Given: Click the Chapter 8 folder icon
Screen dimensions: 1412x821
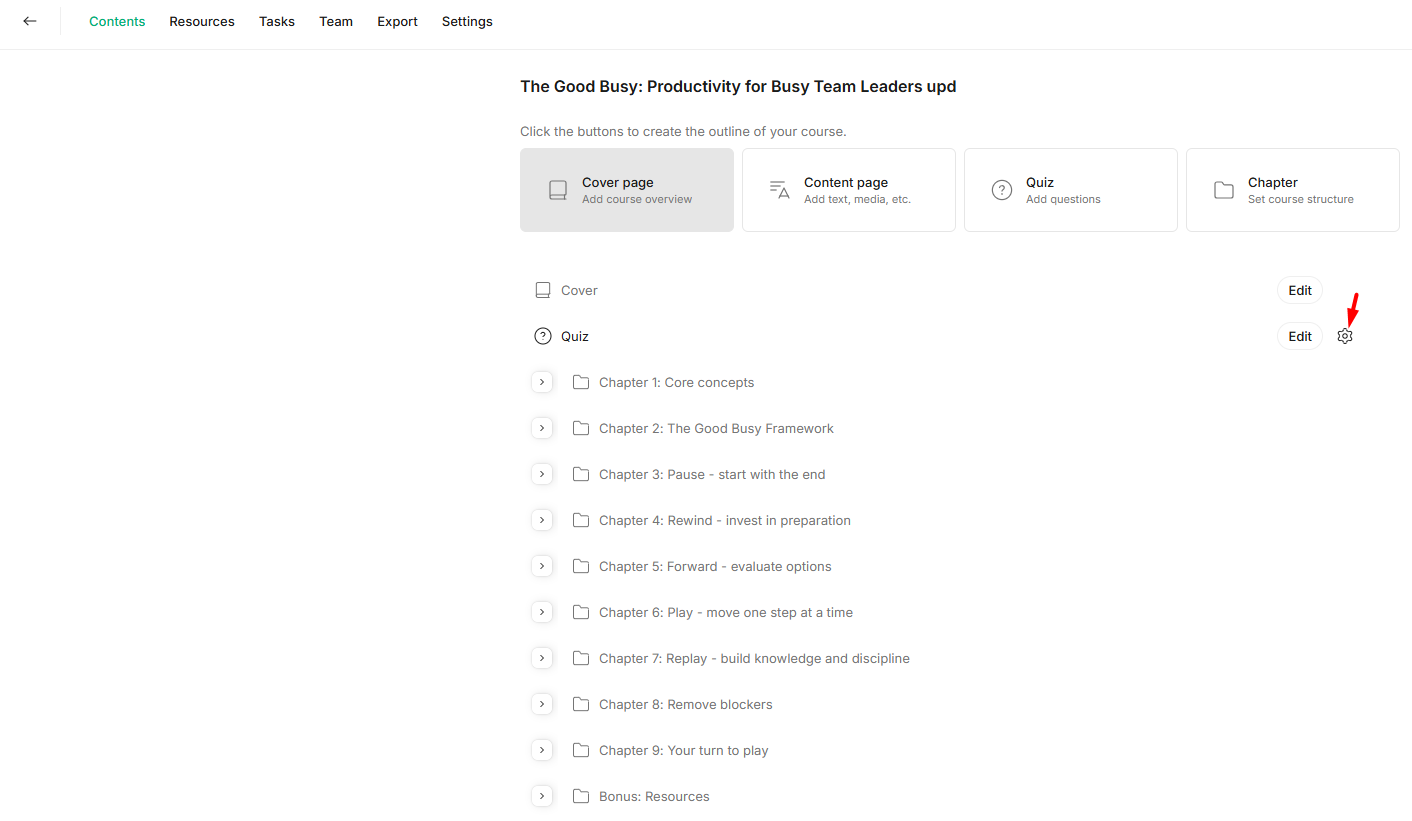Looking at the screenshot, I should [581, 704].
